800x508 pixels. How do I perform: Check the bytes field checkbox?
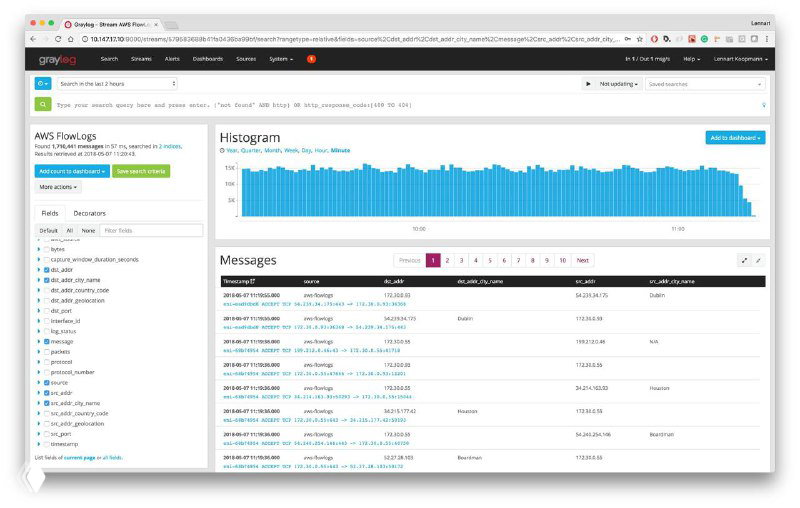coord(46,249)
